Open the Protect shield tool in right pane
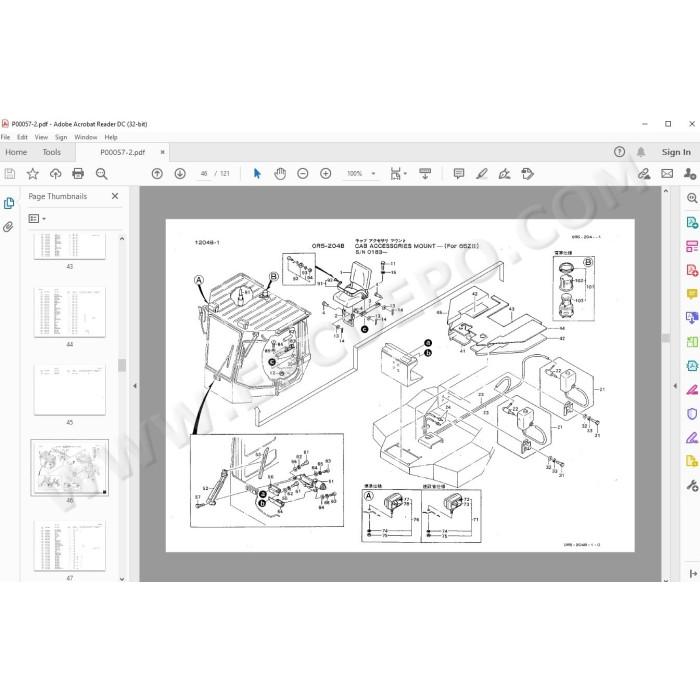Viewport: 700px width, 700px height. pos(692,414)
